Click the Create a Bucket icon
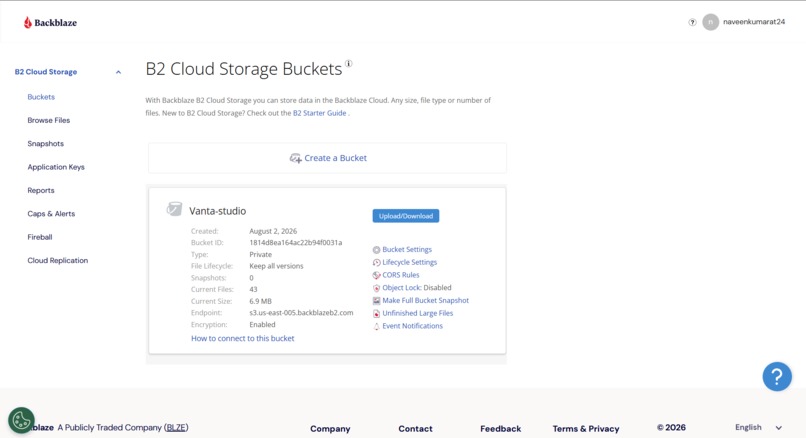 296,158
